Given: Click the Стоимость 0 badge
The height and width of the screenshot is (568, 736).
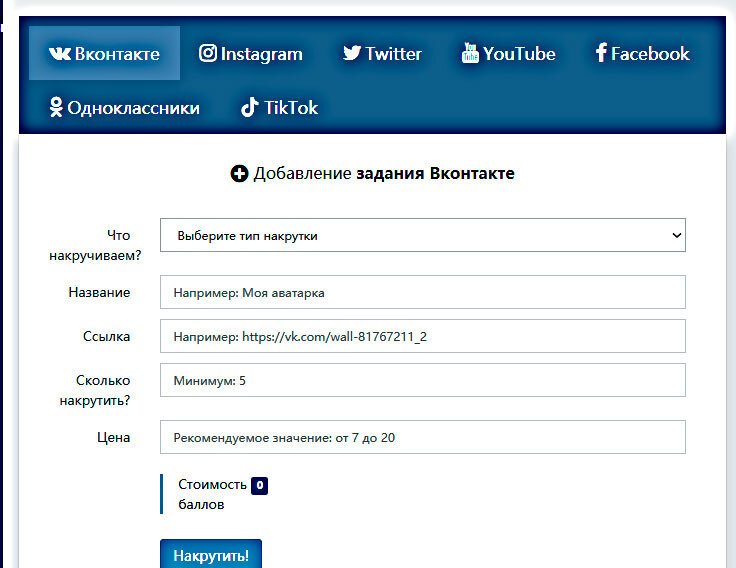Looking at the screenshot, I should [260, 485].
